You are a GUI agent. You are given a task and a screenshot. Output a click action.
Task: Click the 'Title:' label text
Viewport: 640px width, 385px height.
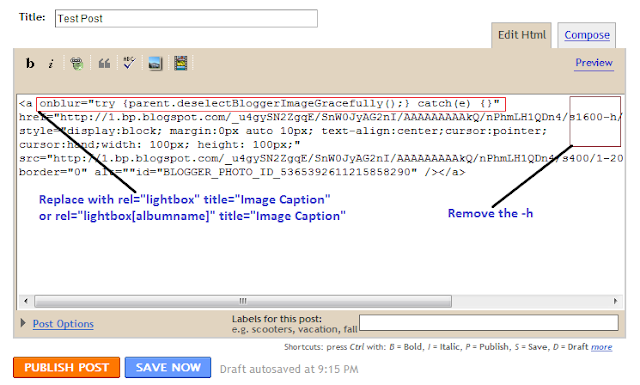[32, 17]
